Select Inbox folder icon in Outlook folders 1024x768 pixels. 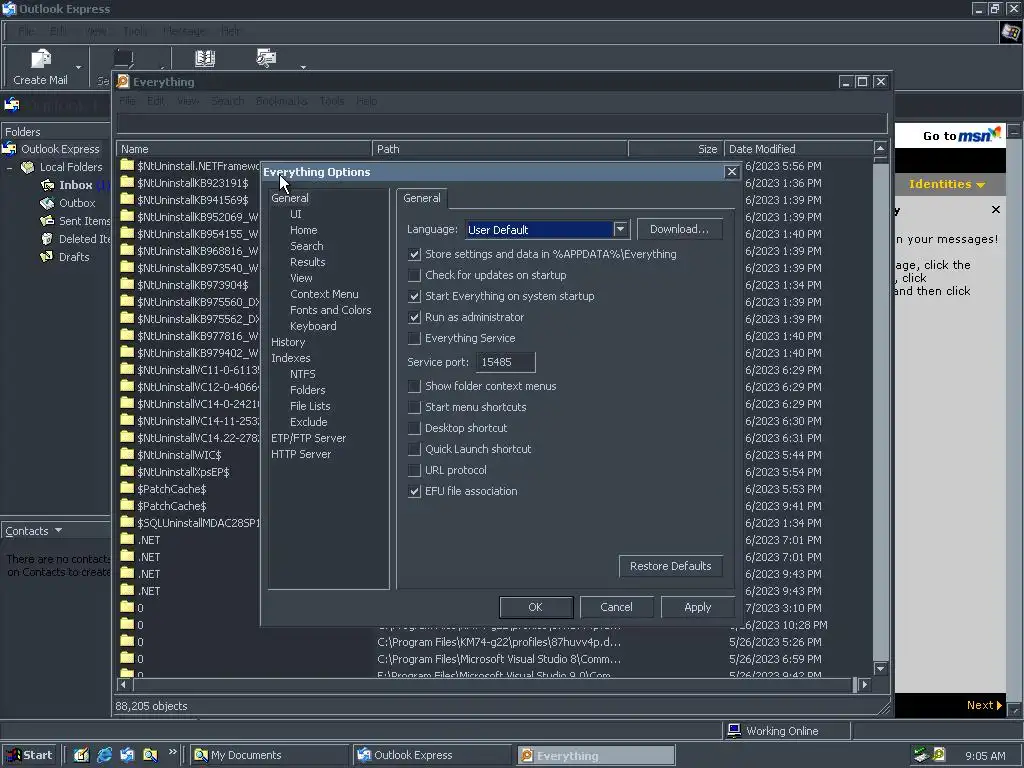click(48, 185)
